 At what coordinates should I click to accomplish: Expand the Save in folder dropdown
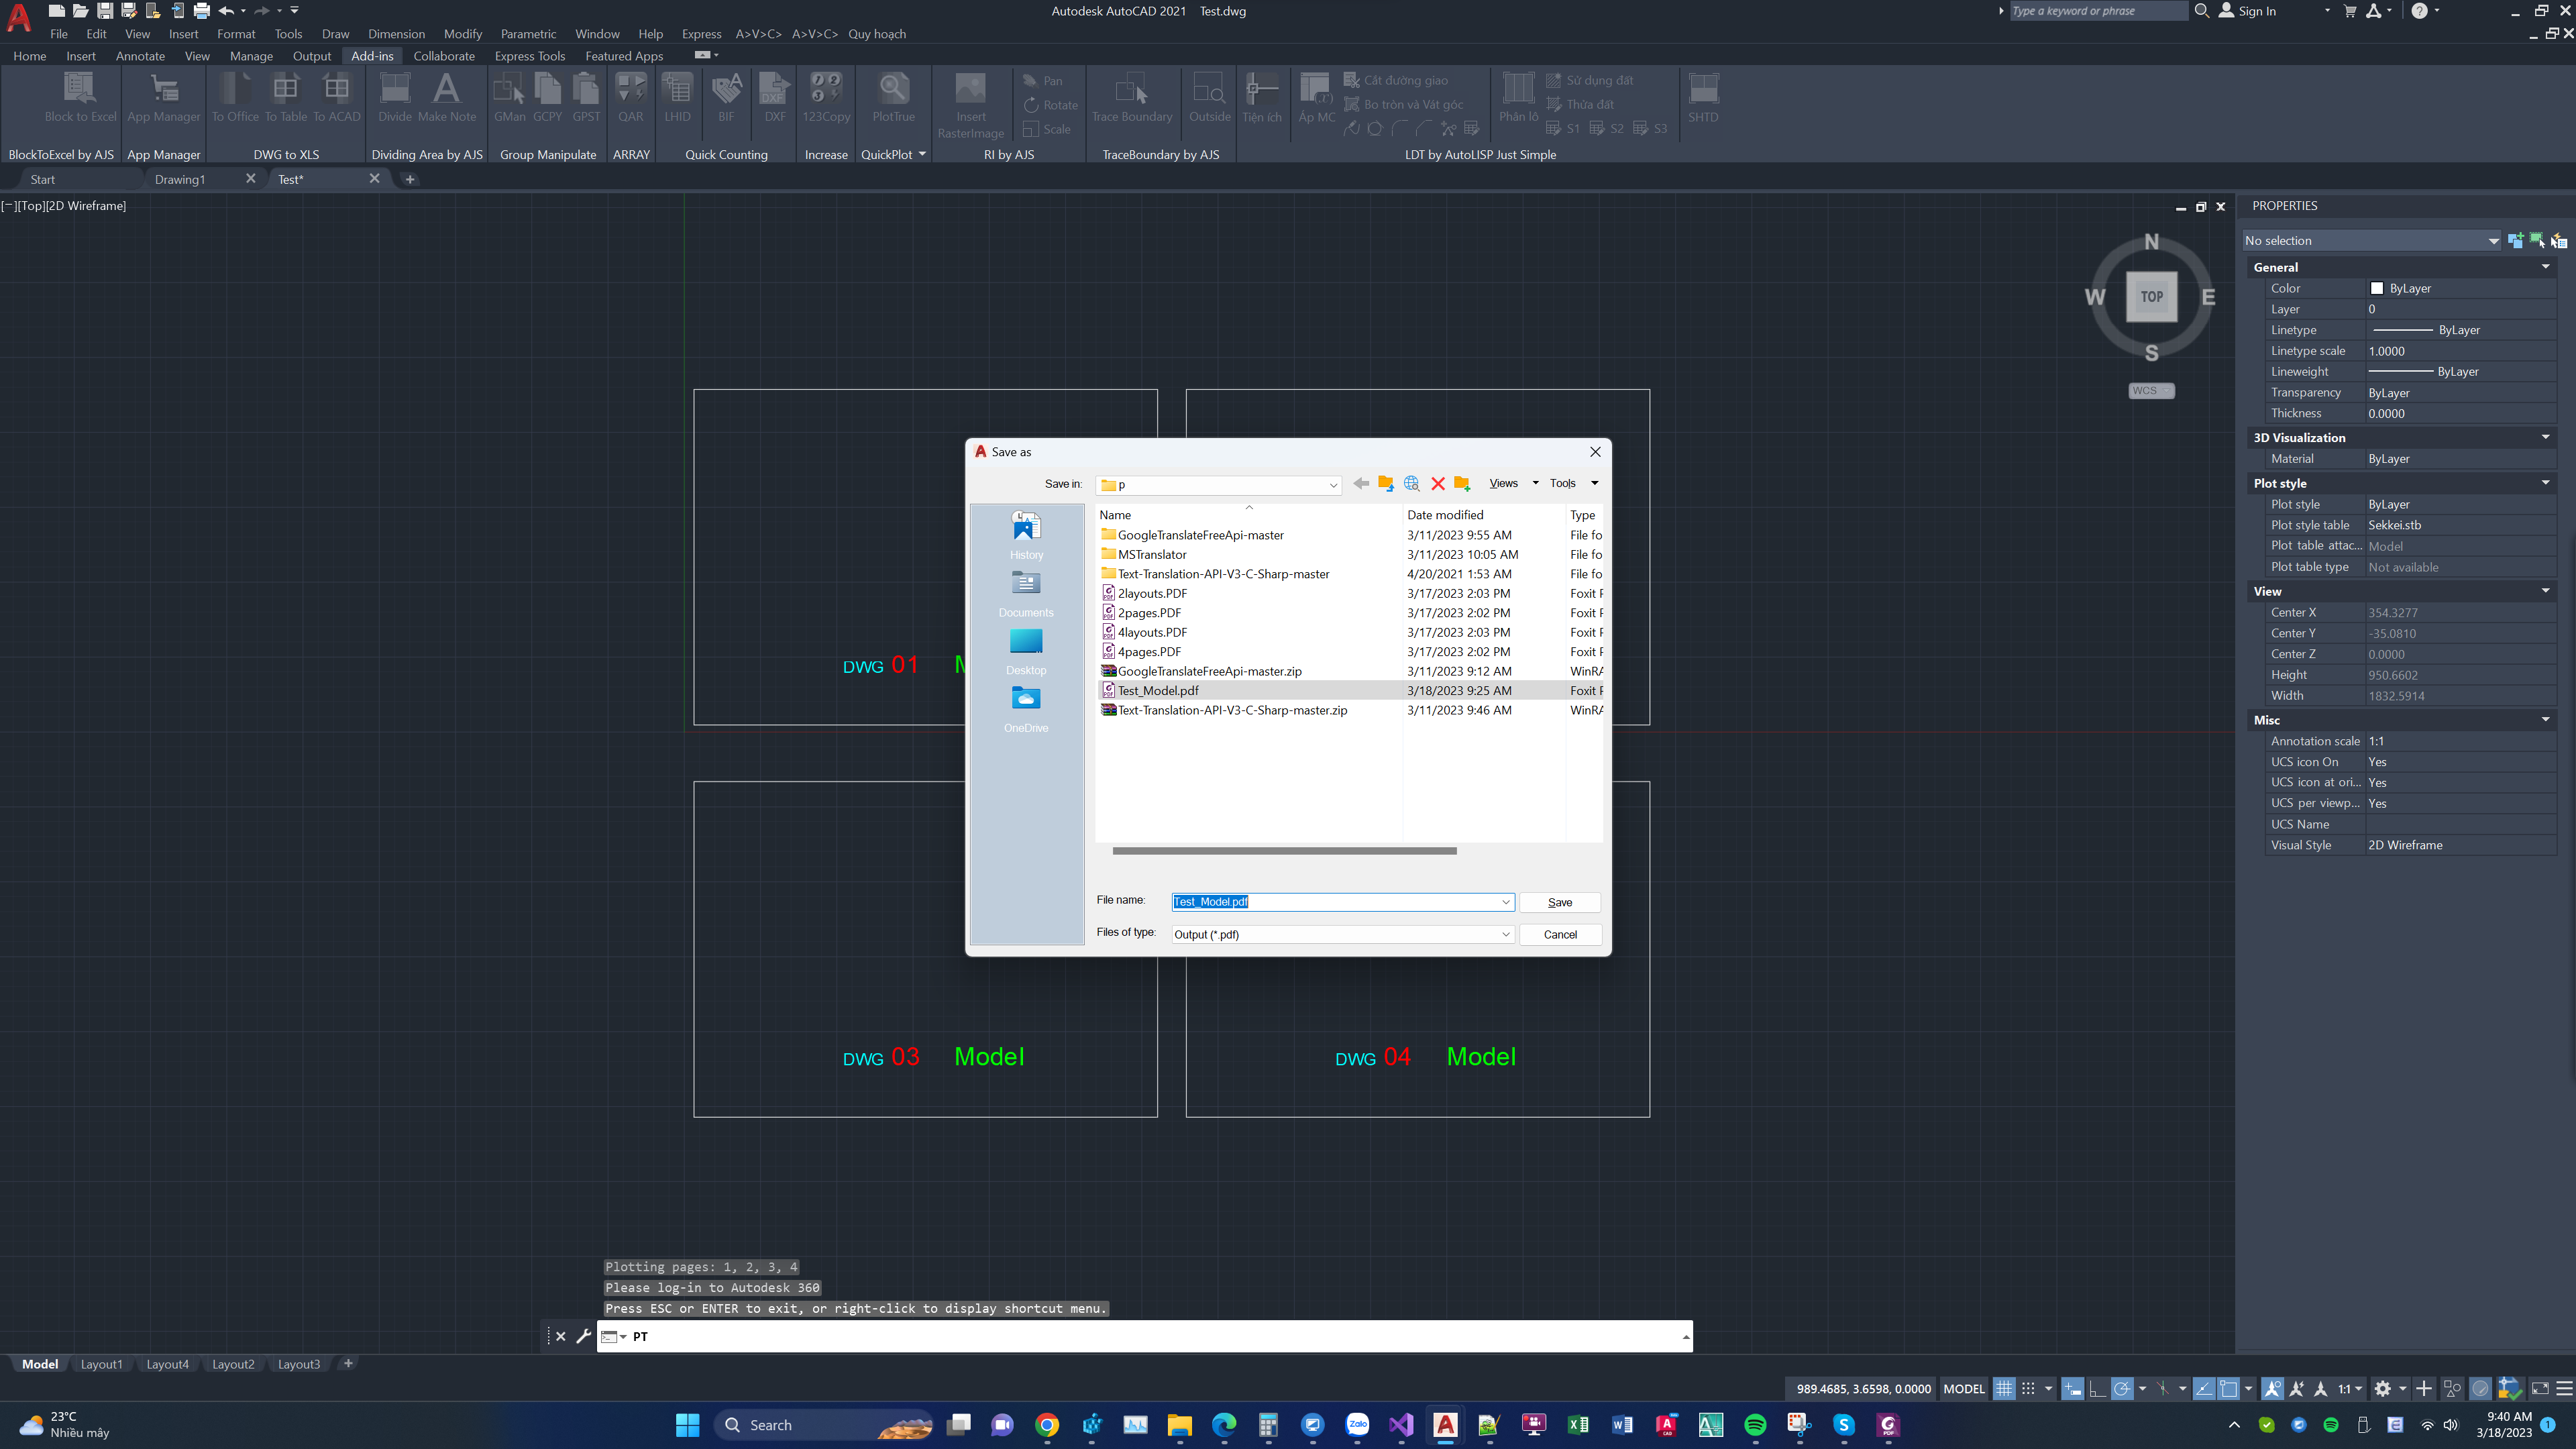tap(1332, 485)
